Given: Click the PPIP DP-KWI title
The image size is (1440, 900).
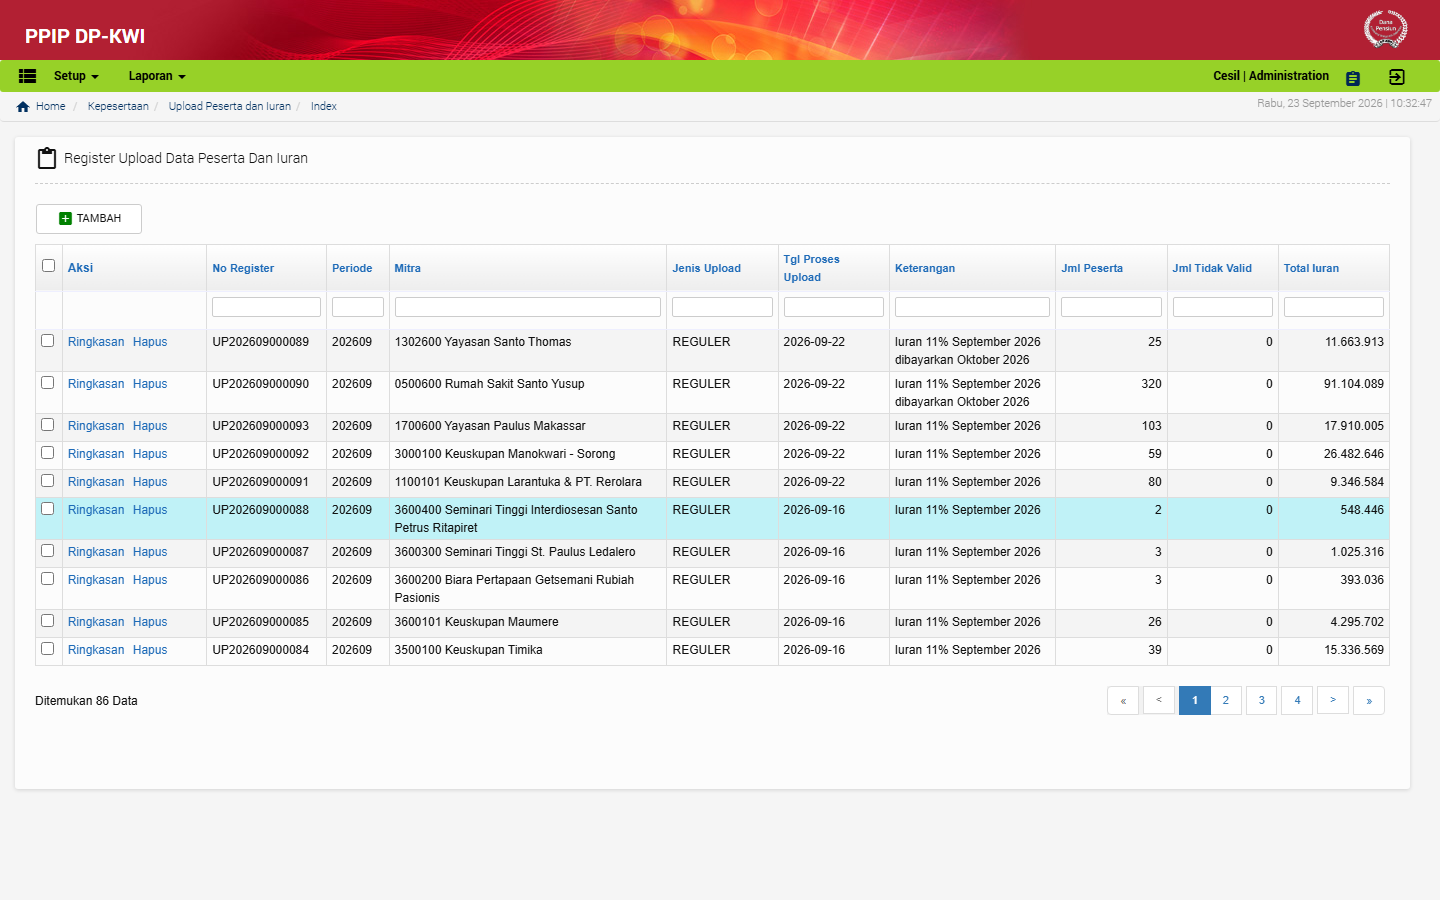Looking at the screenshot, I should (x=85, y=36).
